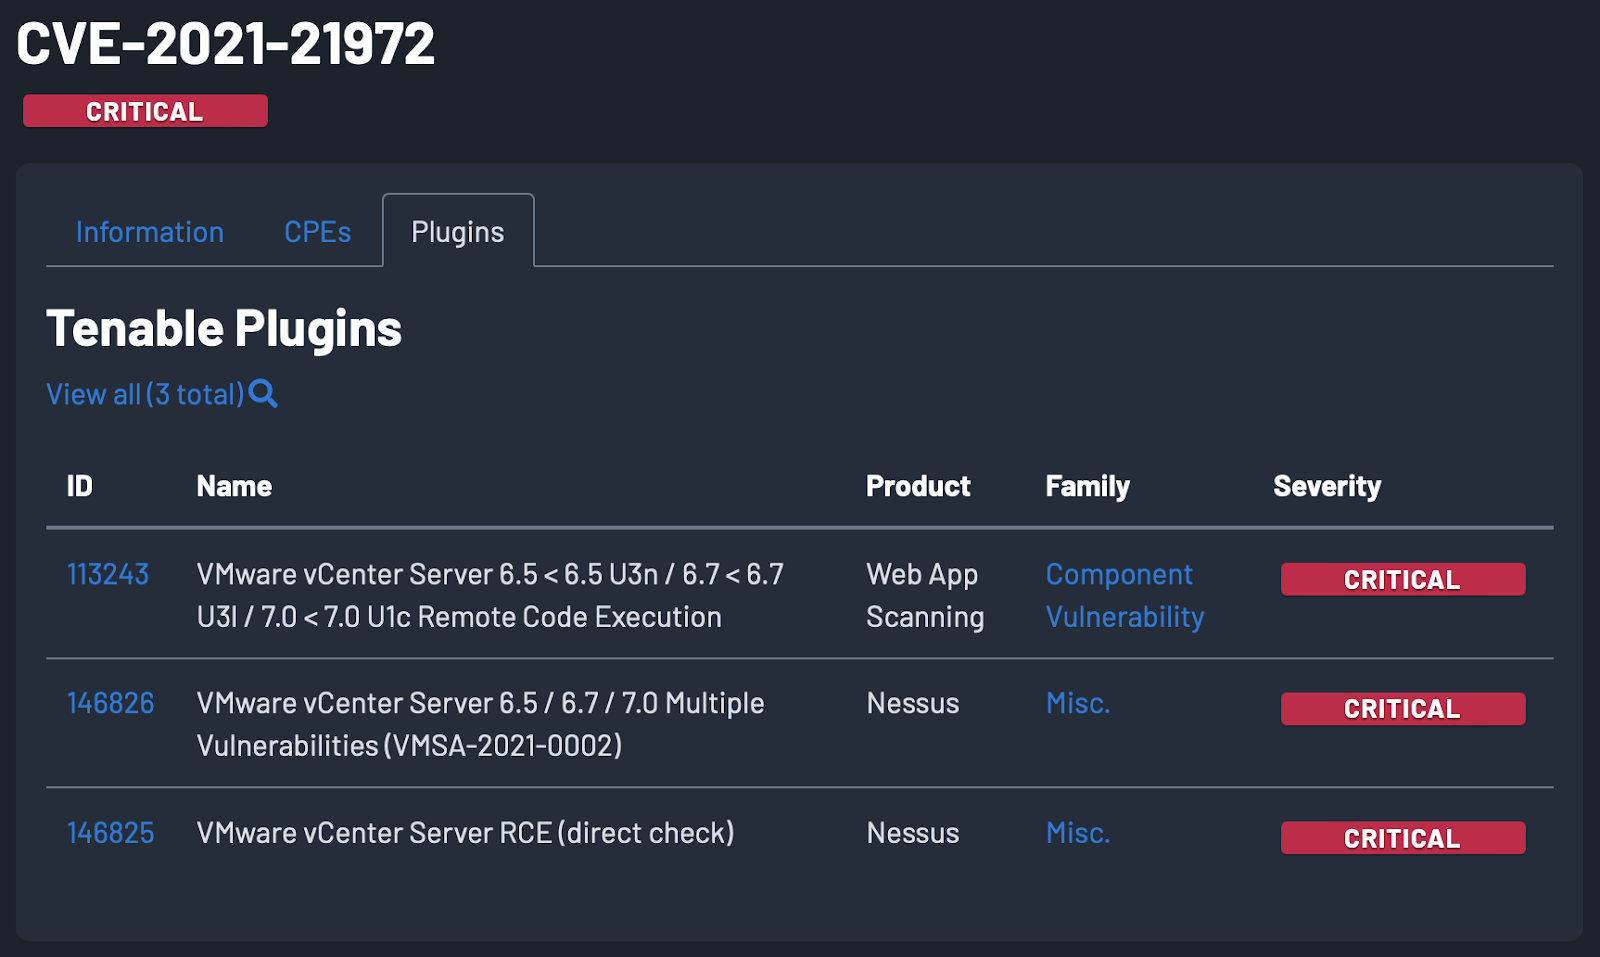
Task: Click the CRITICAL badge under CVE title
Action: coord(145,111)
